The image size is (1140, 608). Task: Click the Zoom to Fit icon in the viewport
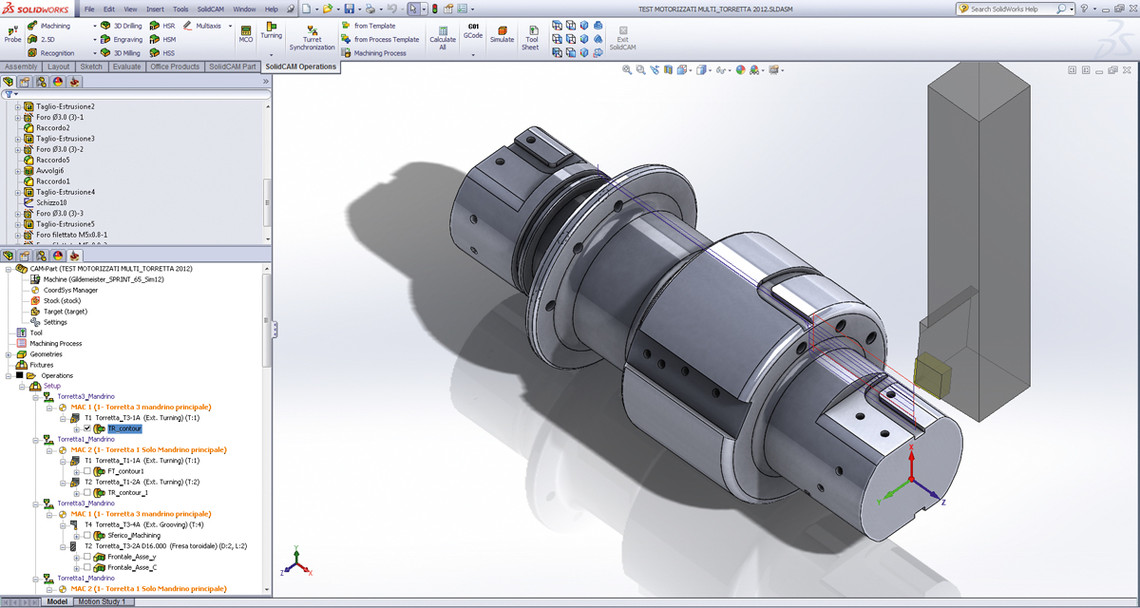click(627, 70)
